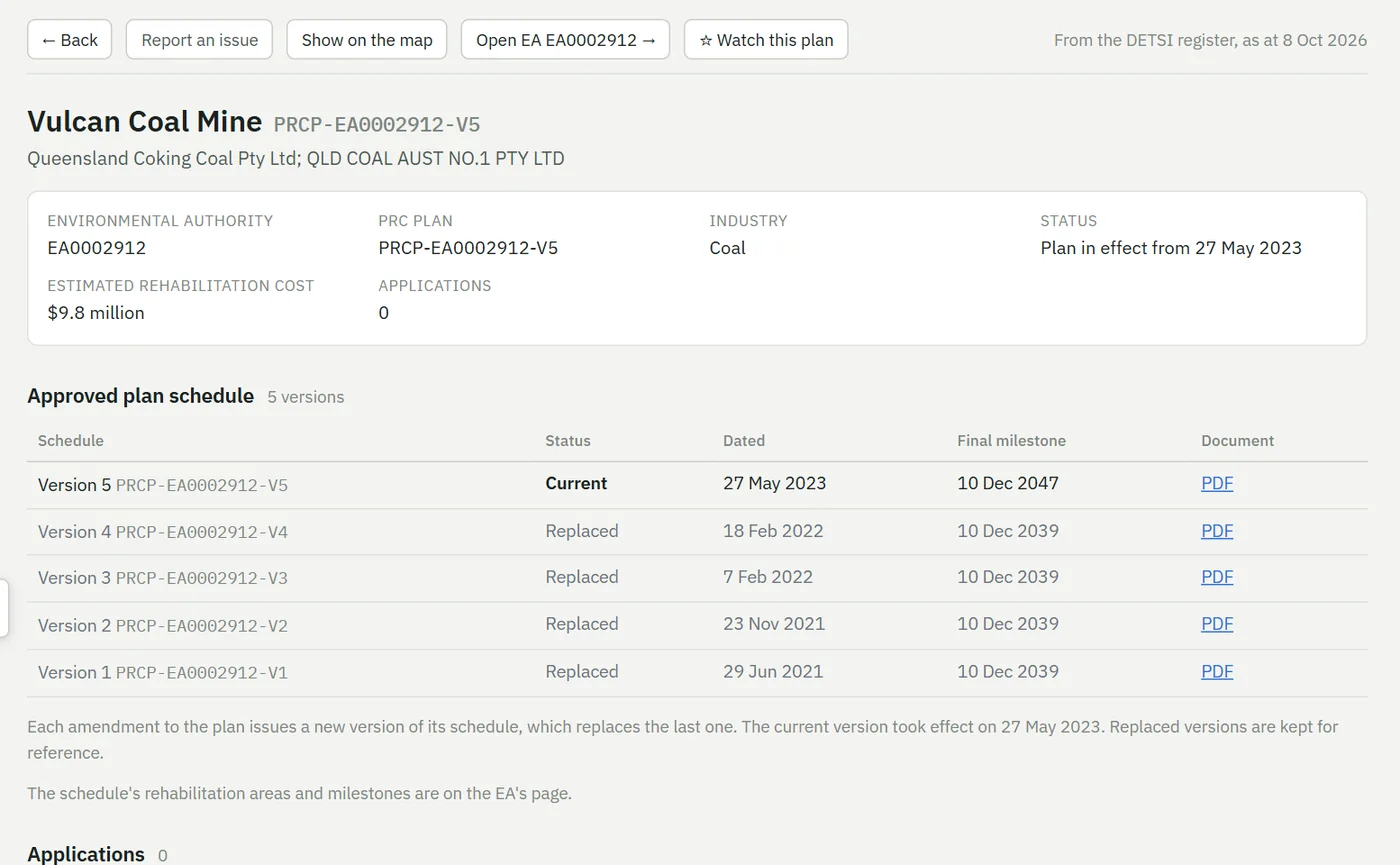Image resolution: width=1400 pixels, height=865 pixels.
Task: Click the Applications section heading
Action: (86, 854)
